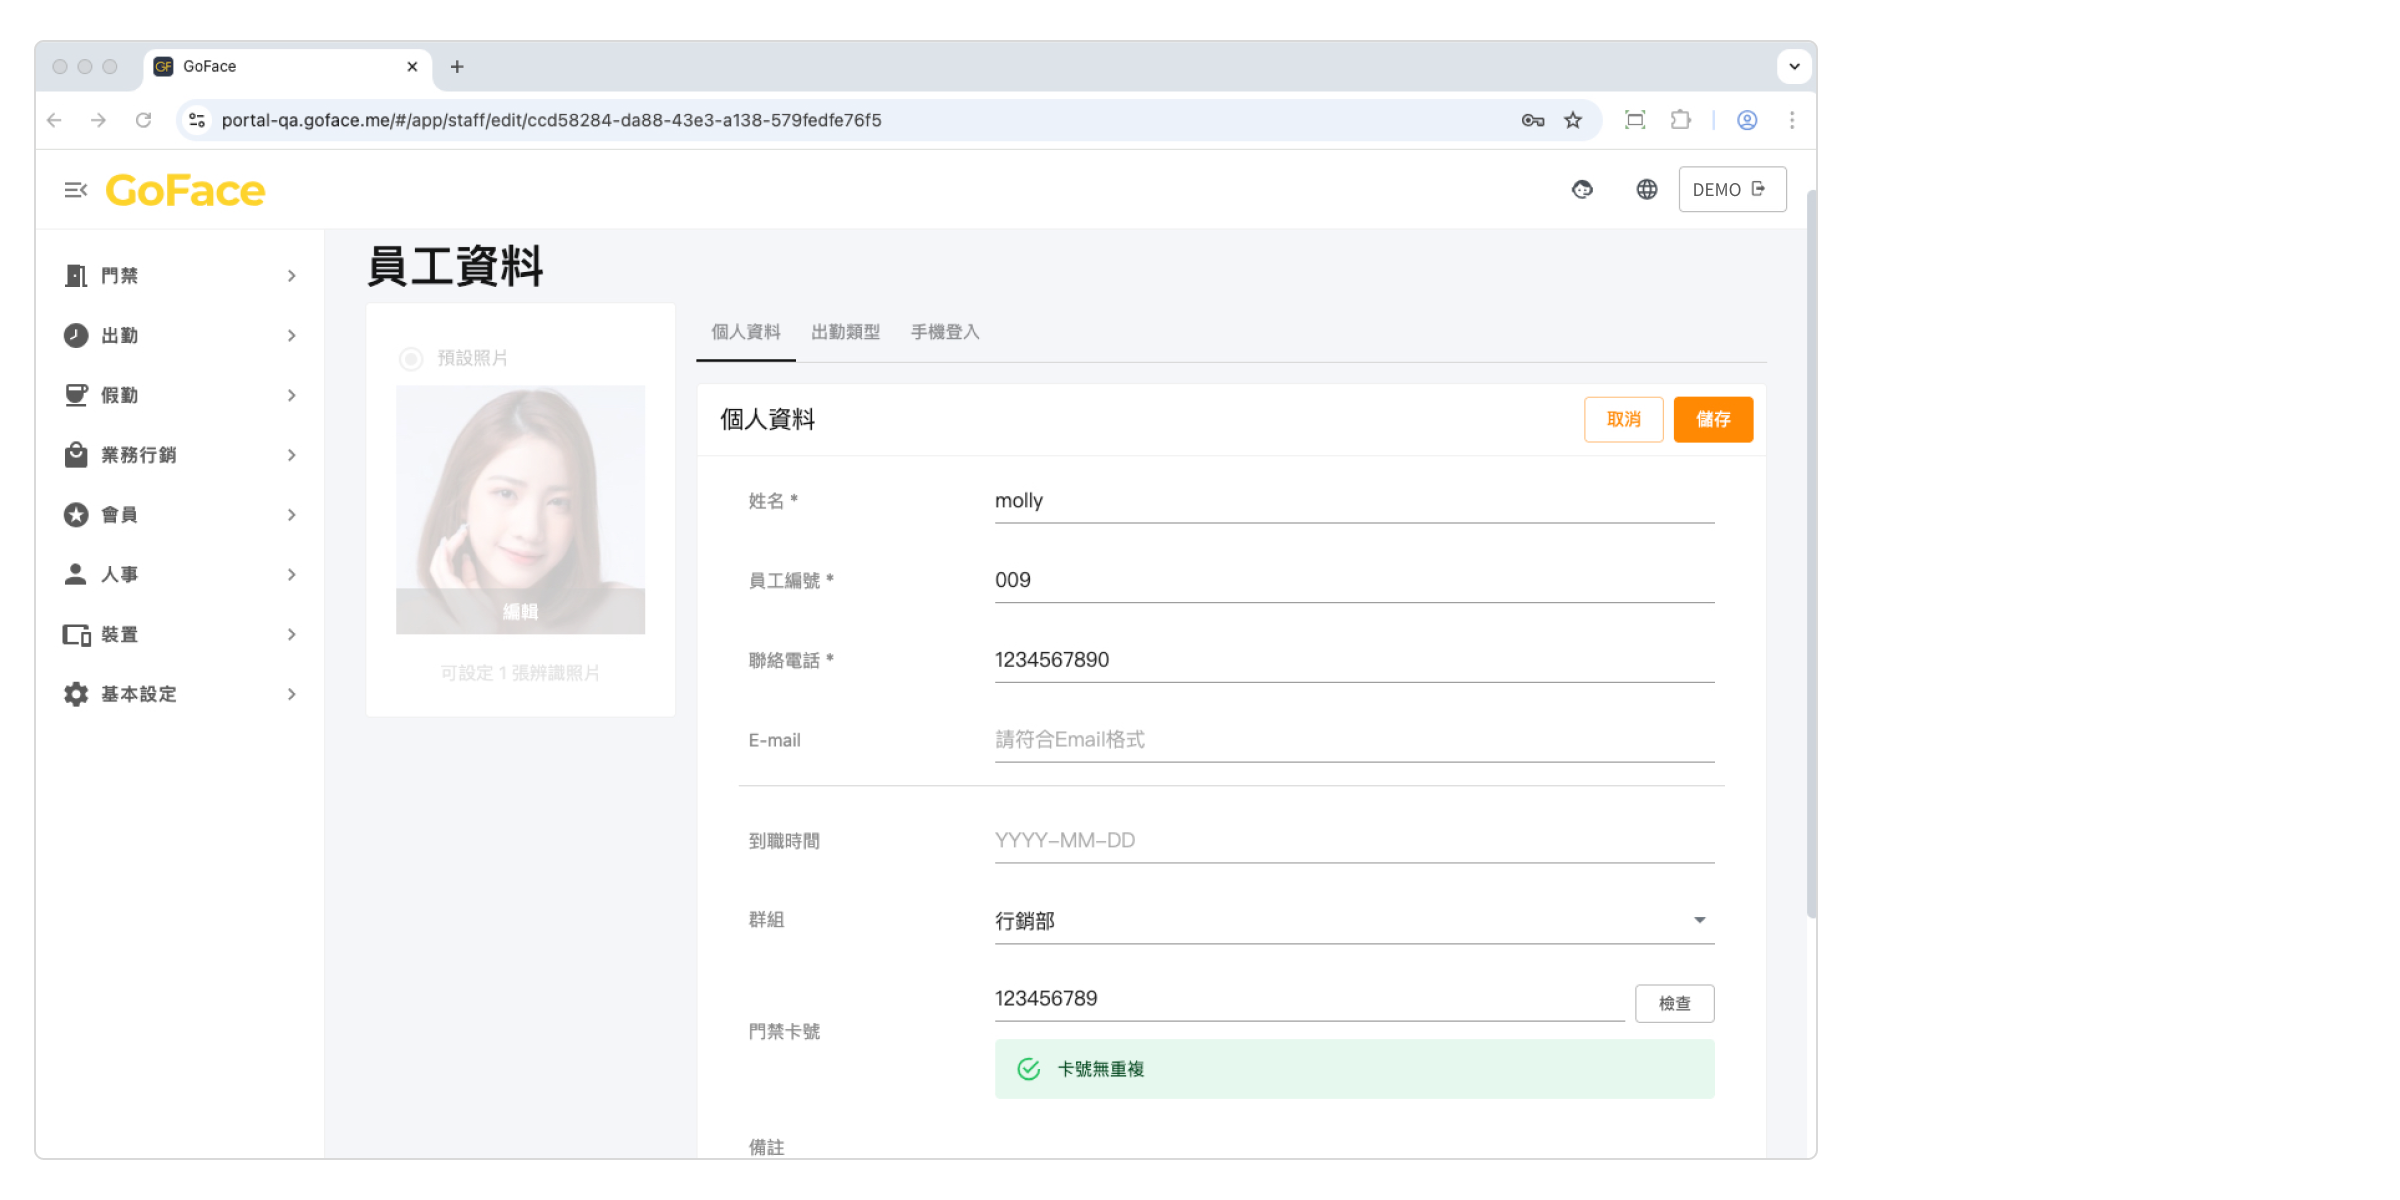Image resolution: width=2400 pixels, height=1200 pixels.
Task: Click the 門禁 door icon in the sidebar
Action: point(76,276)
